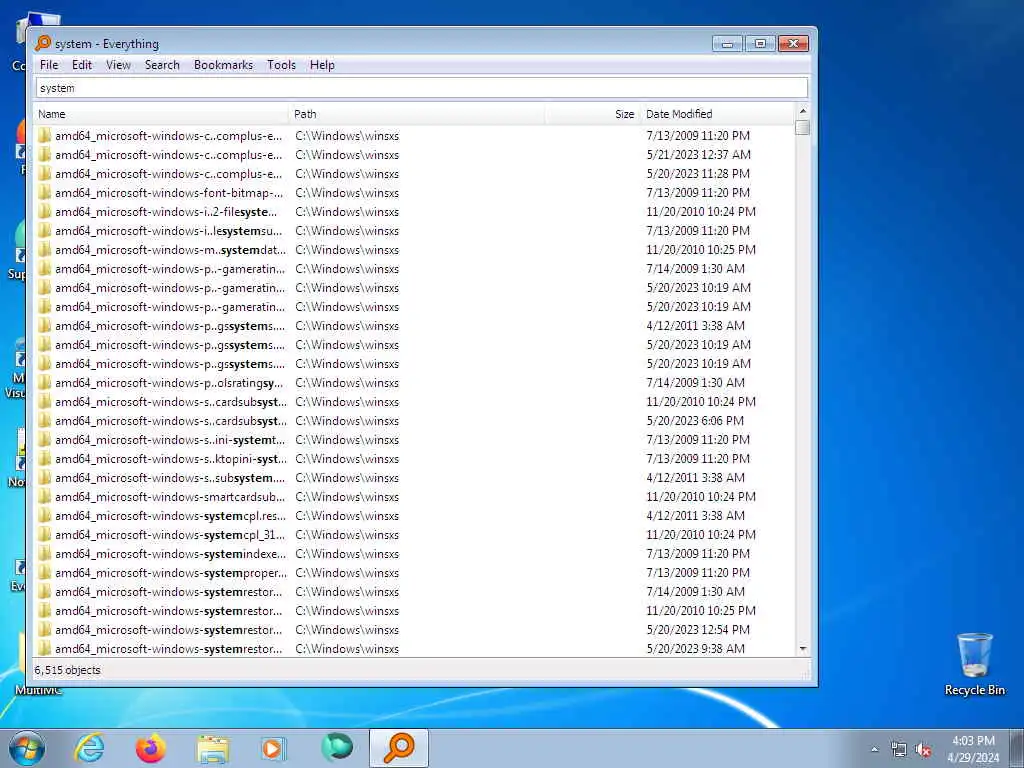Select folder icon of p..olsratingsy row

click(x=44, y=383)
